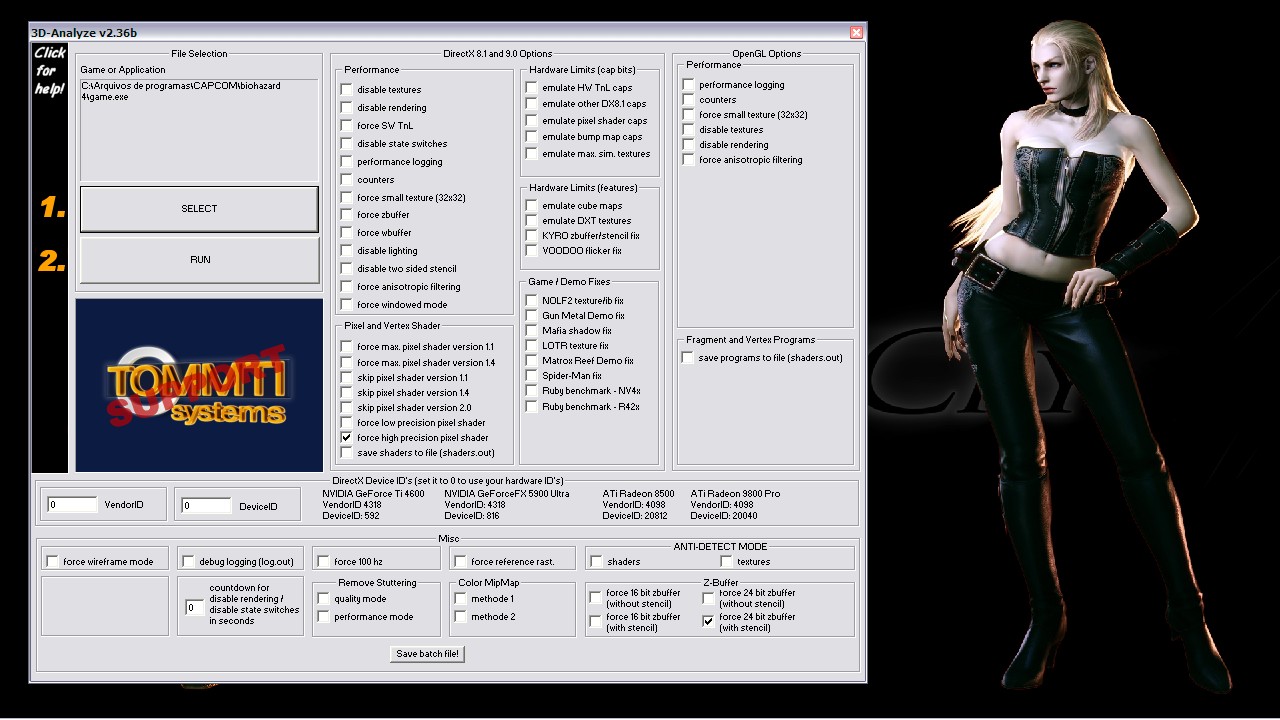Uncheck force 24 bit zbuffer (with stencil)
The image size is (1280, 720).
point(708,622)
